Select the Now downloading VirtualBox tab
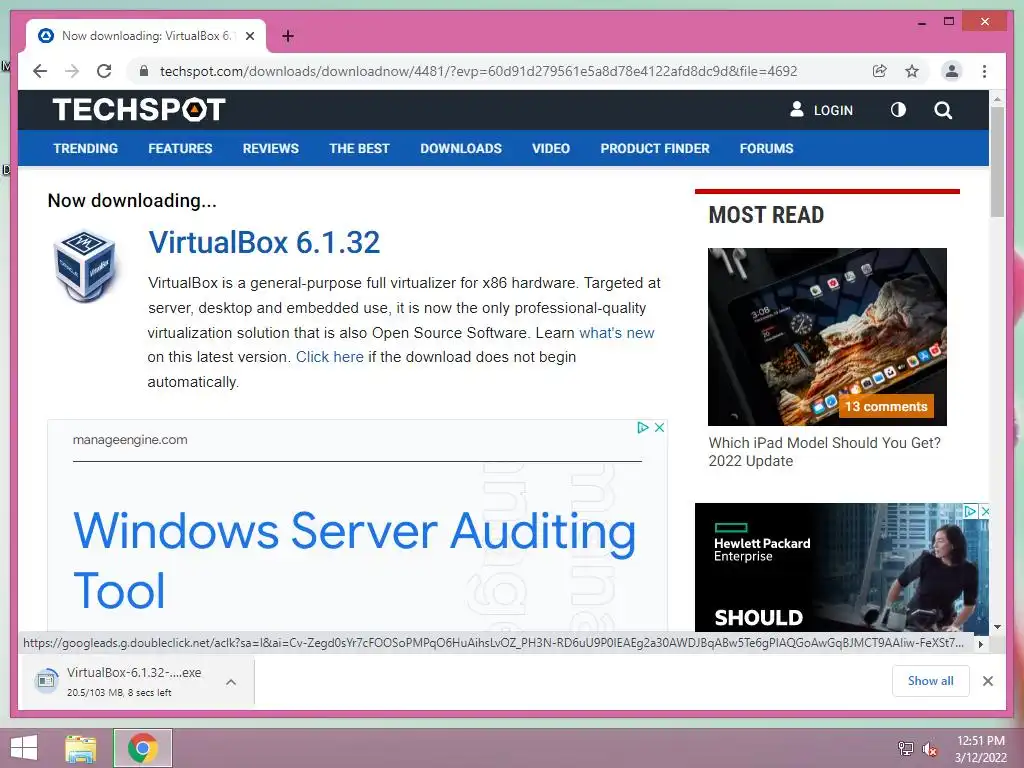The image size is (1024, 768). pyautogui.click(x=146, y=36)
